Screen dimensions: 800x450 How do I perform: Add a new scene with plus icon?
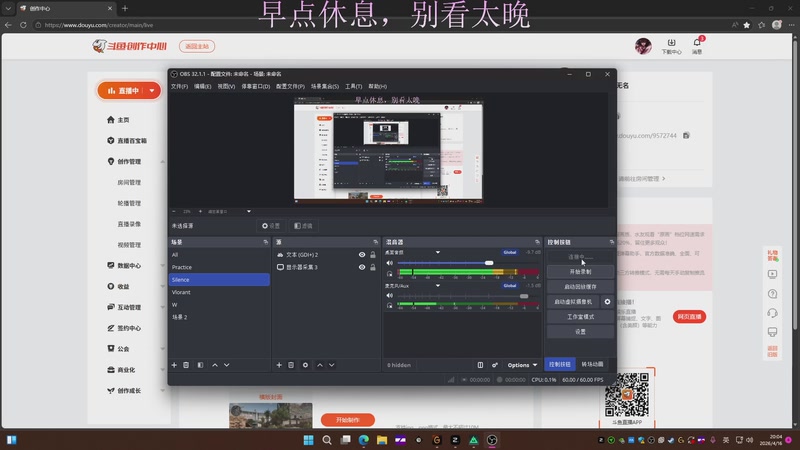pyautogui.click(x=174, y=365)
